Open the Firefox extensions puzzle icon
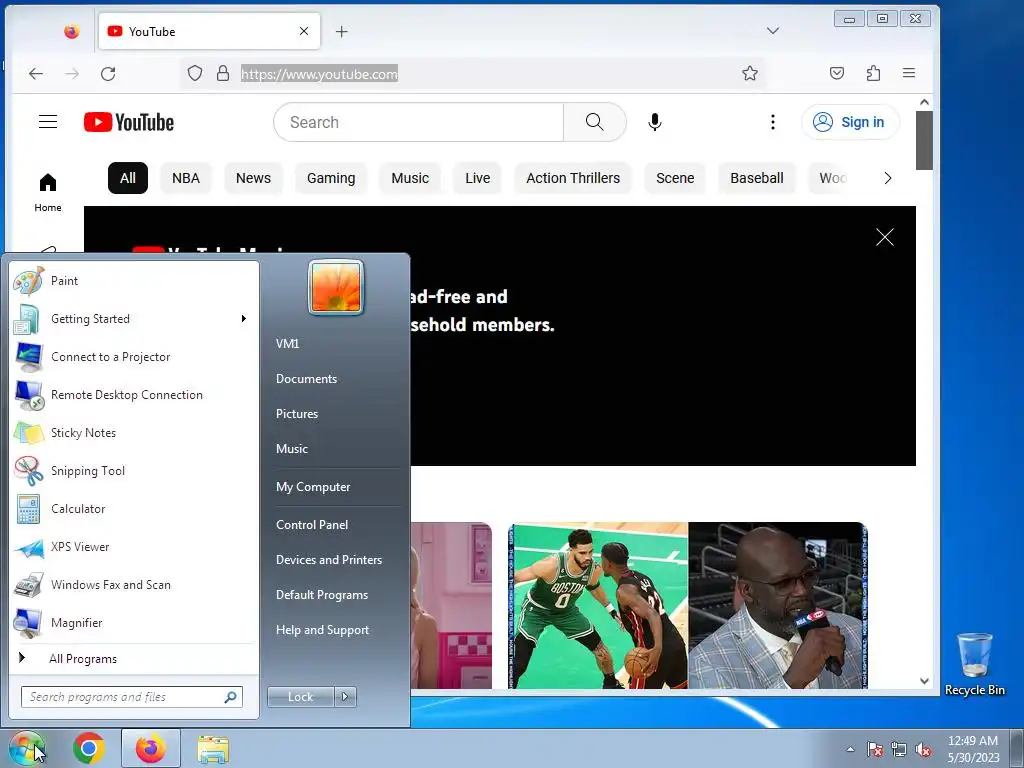1024x768 pixels. [x=873, y=73]
